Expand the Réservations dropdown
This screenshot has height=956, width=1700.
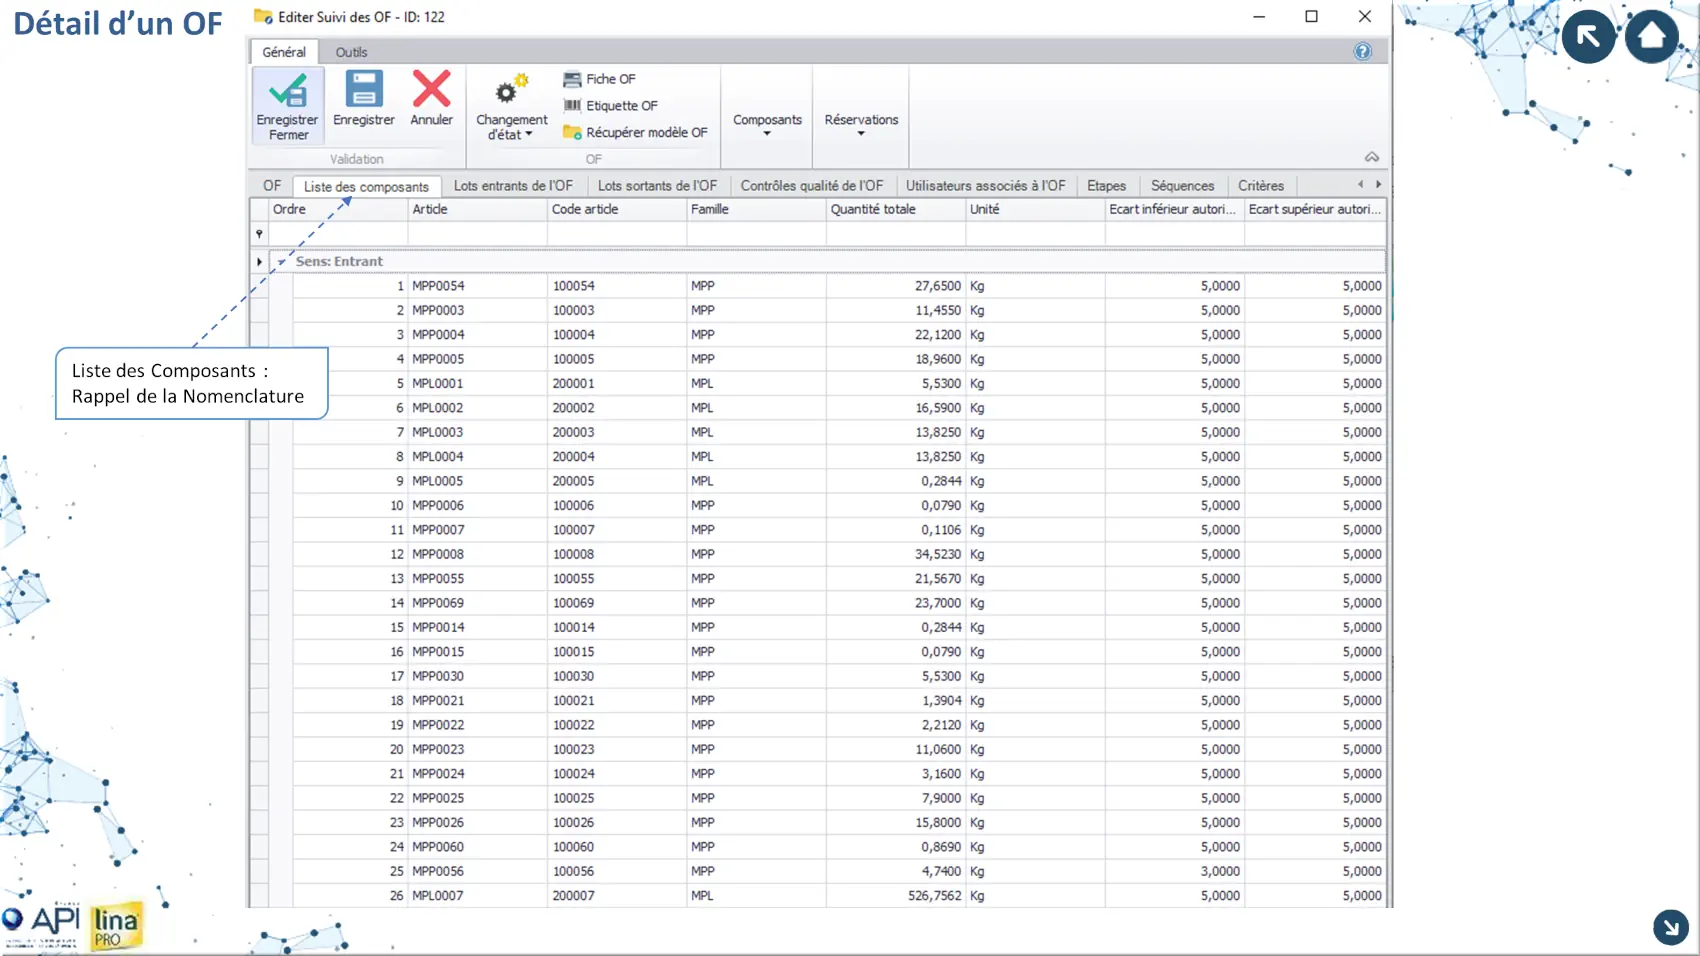[x=861, y=124]
